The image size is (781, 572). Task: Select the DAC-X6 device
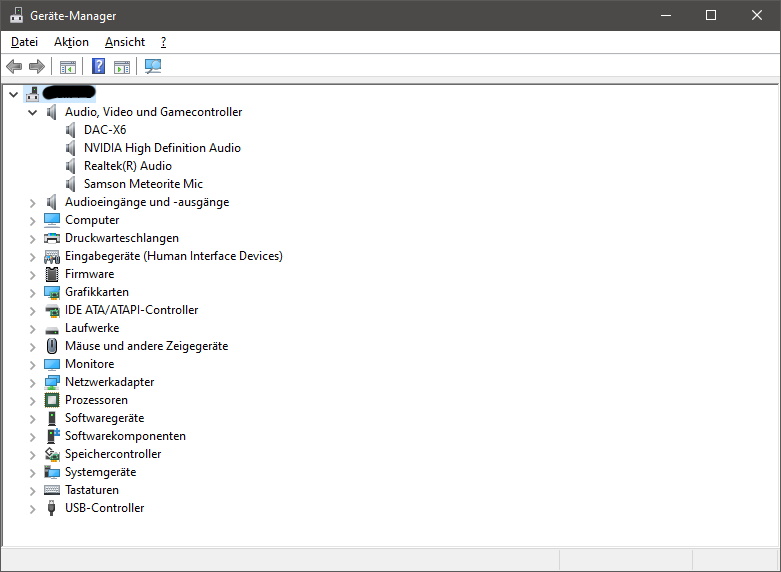105,130
